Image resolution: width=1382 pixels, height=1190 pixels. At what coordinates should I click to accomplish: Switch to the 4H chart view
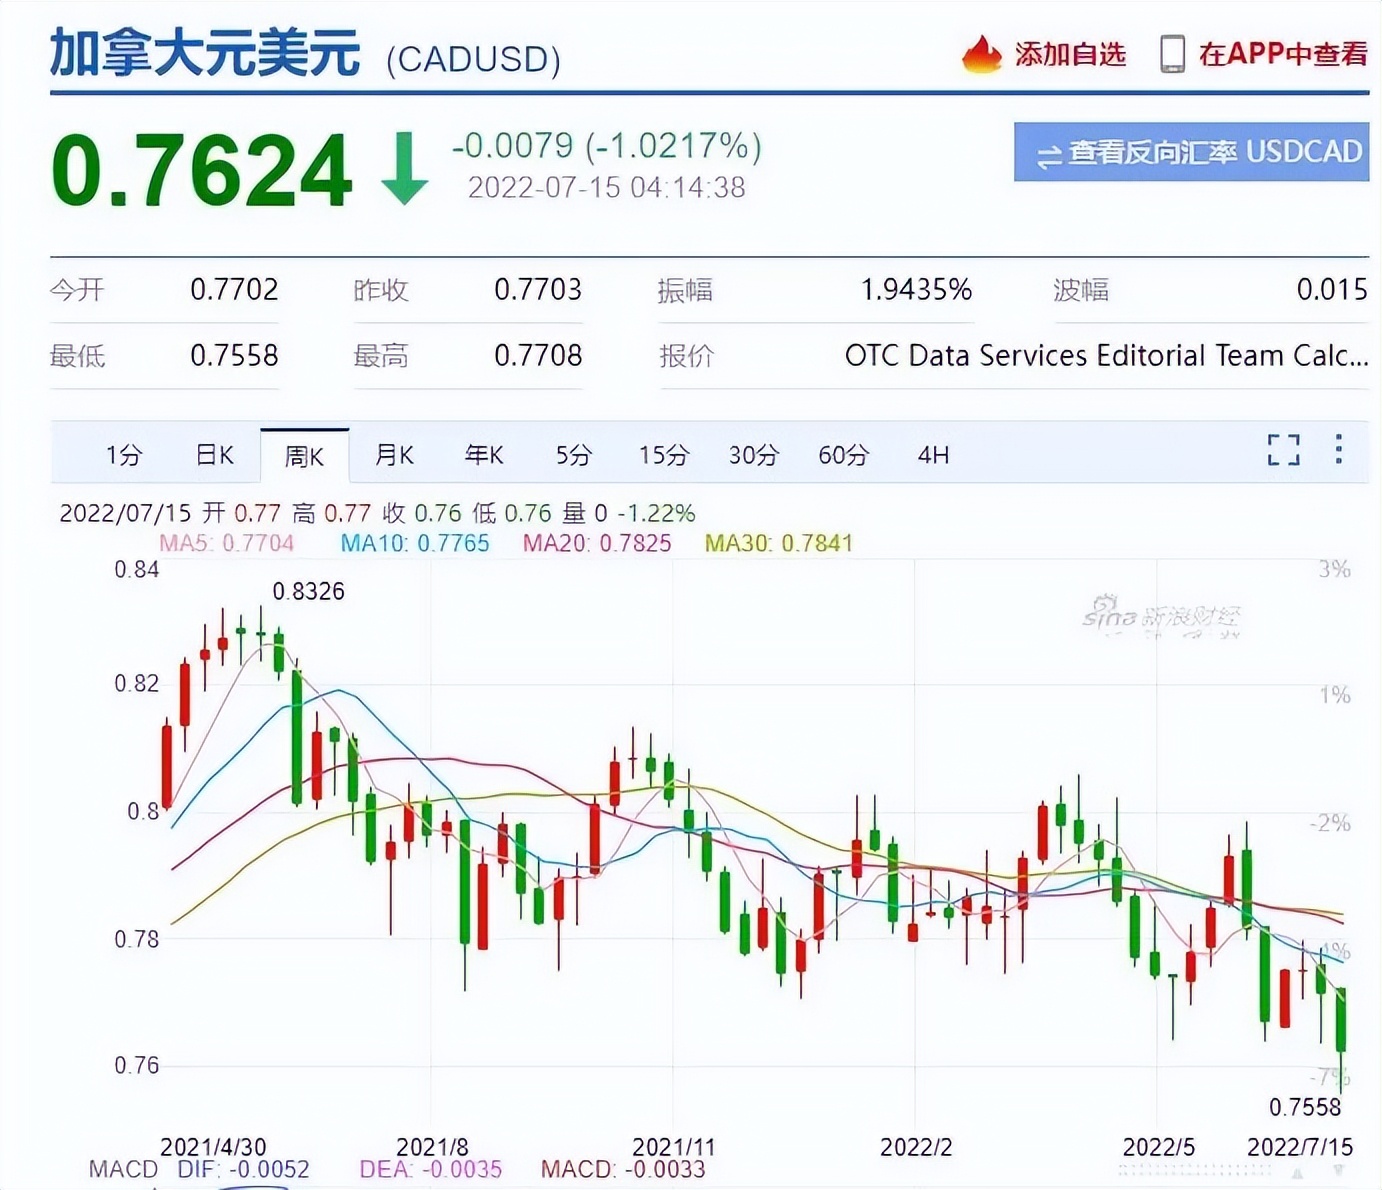click(931, 455)
